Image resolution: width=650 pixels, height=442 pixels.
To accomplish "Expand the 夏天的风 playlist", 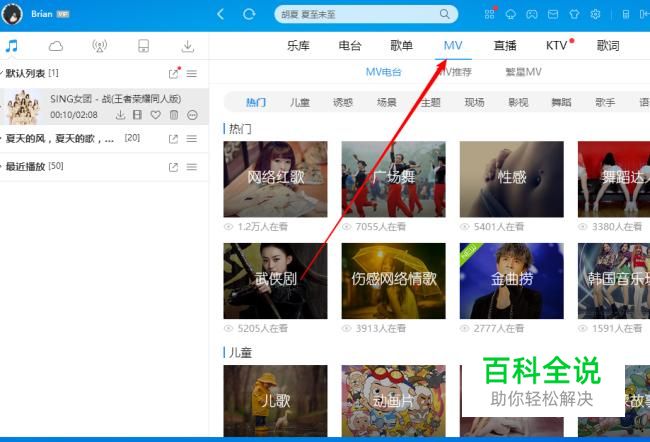I will (2, 138).
